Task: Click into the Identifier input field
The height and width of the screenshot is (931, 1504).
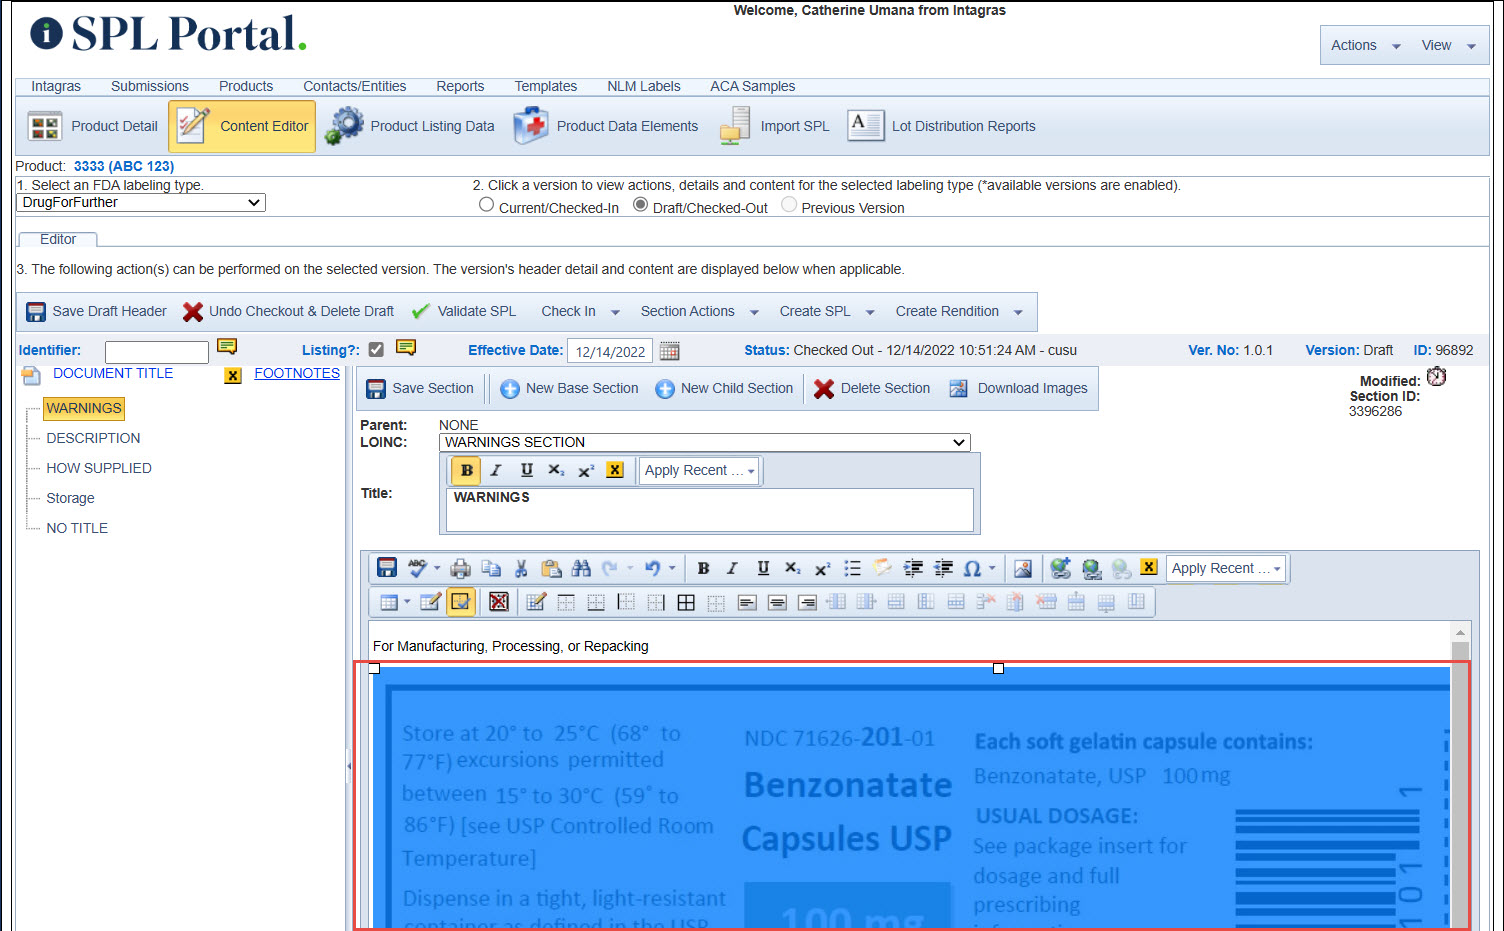Action: click(157, 352)
